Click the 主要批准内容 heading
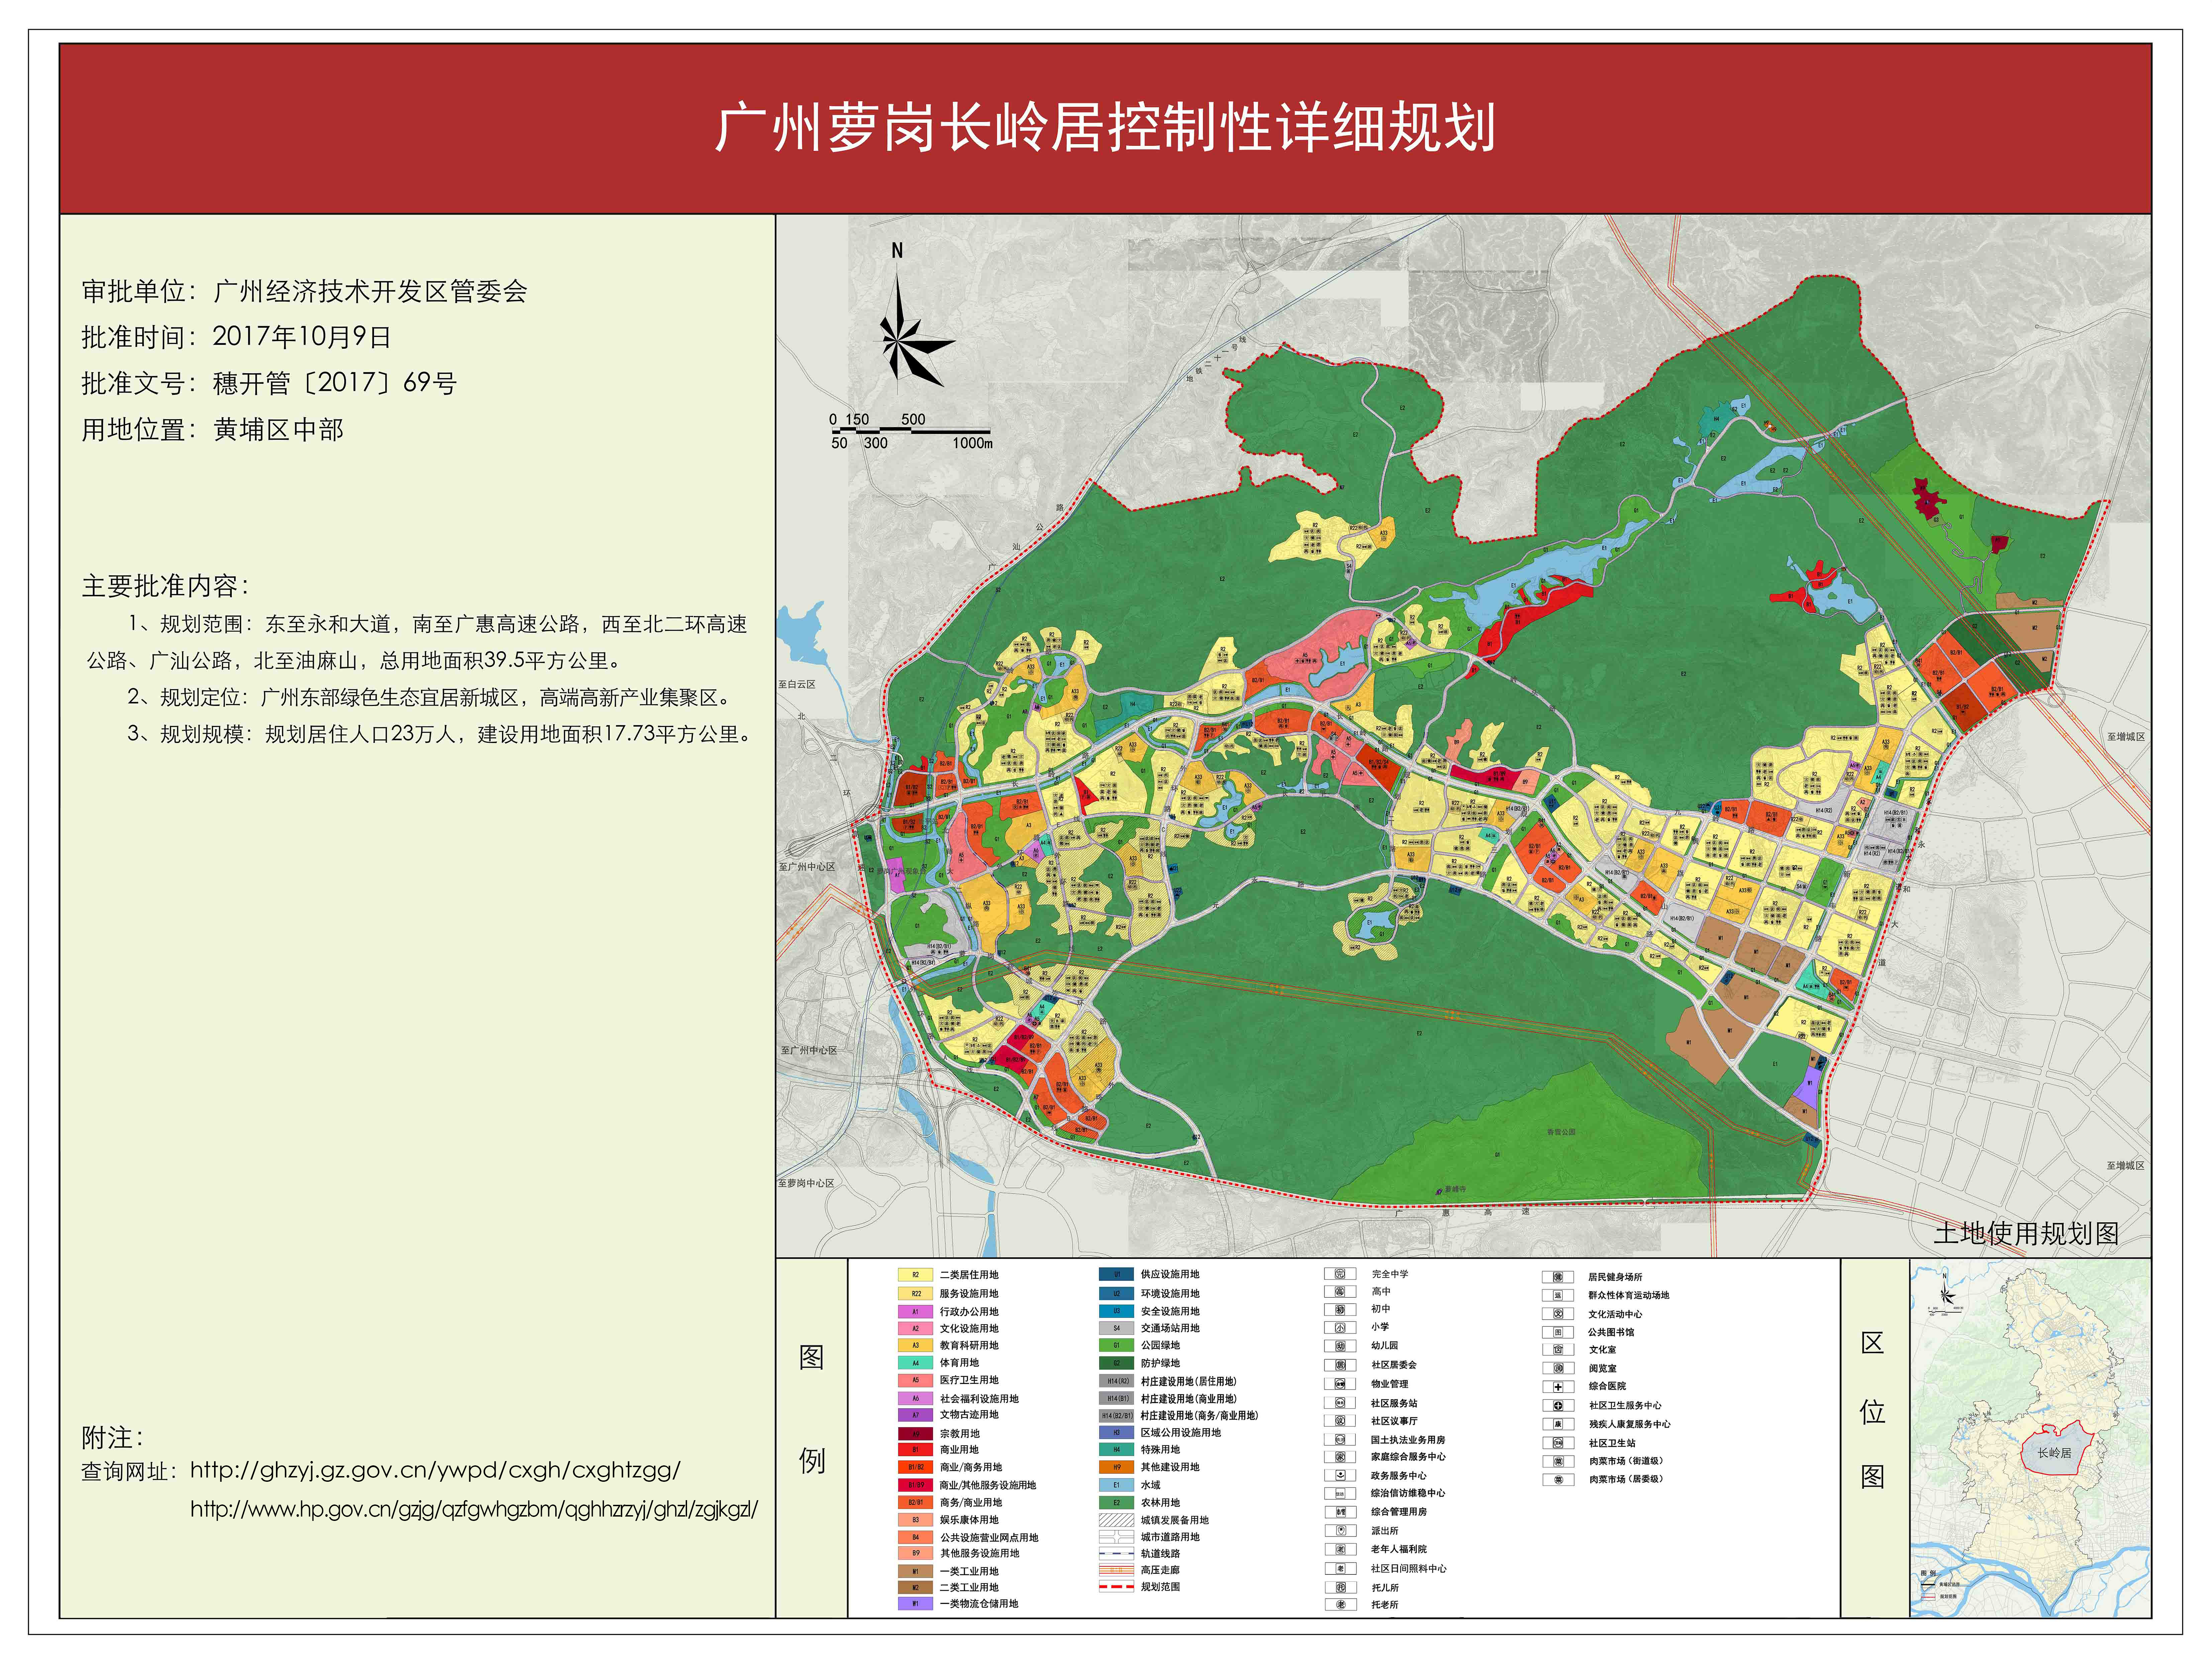Image resolution: width=2212 pixels, height=1659 pixels. point(165,586)
